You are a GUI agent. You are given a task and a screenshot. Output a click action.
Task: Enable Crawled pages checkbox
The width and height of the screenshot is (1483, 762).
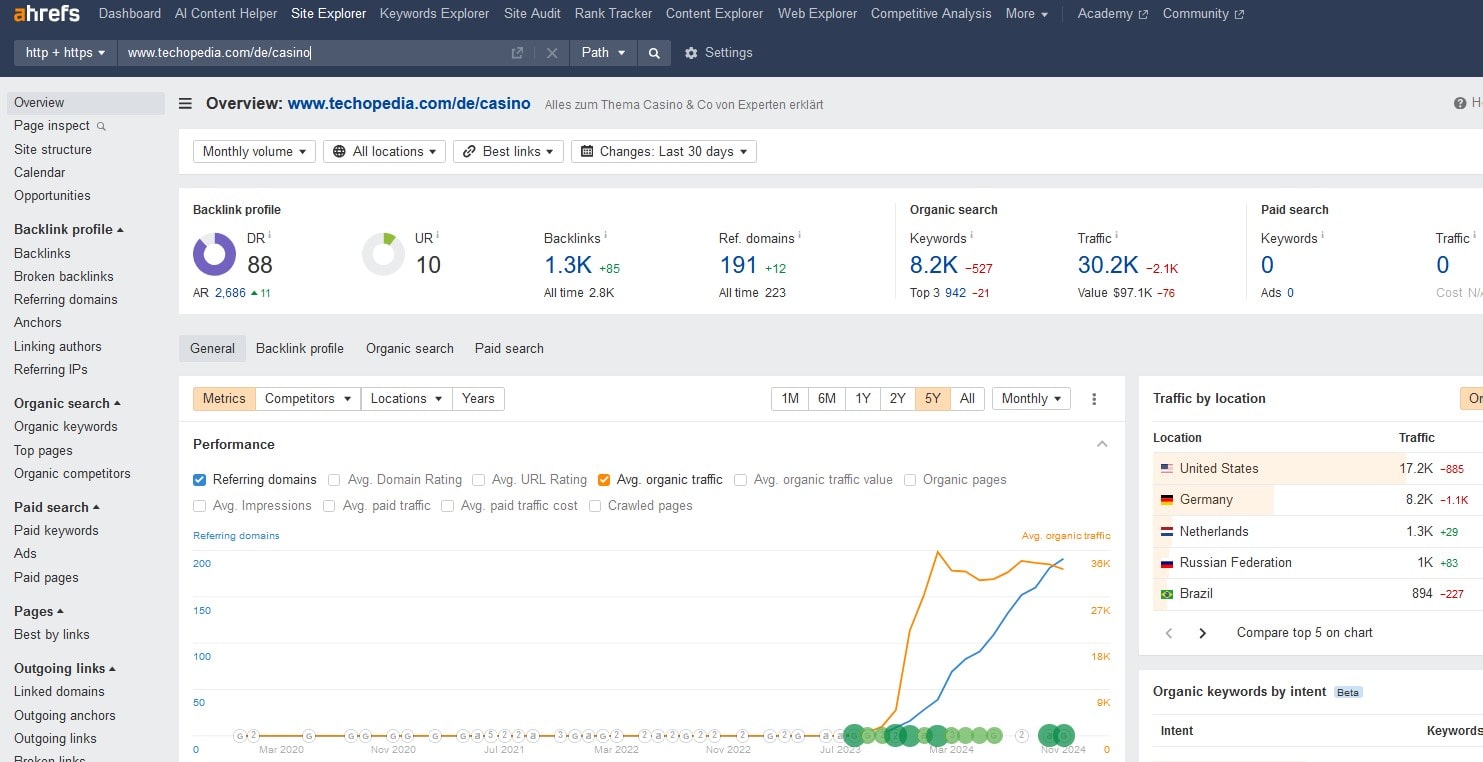[x=595, y=506]
